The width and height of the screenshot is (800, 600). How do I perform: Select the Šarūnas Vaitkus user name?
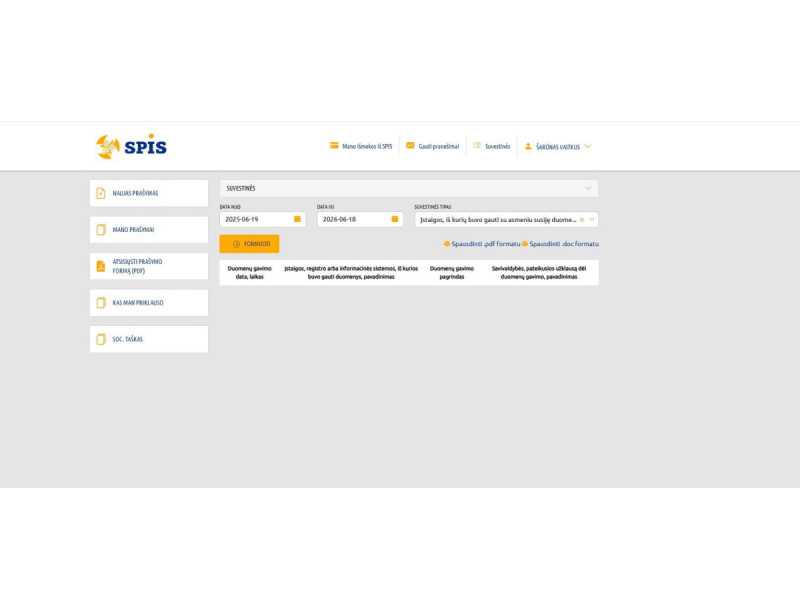click(x=558, y=147)
